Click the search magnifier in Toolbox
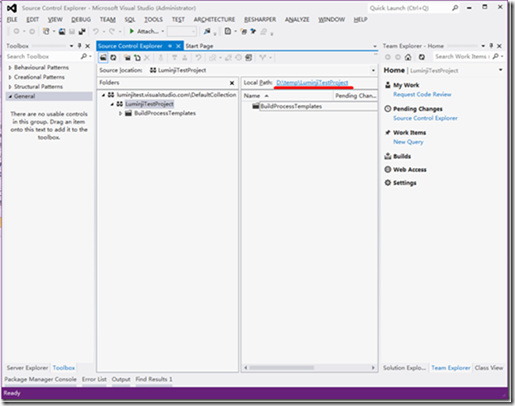 coord(84,56)
